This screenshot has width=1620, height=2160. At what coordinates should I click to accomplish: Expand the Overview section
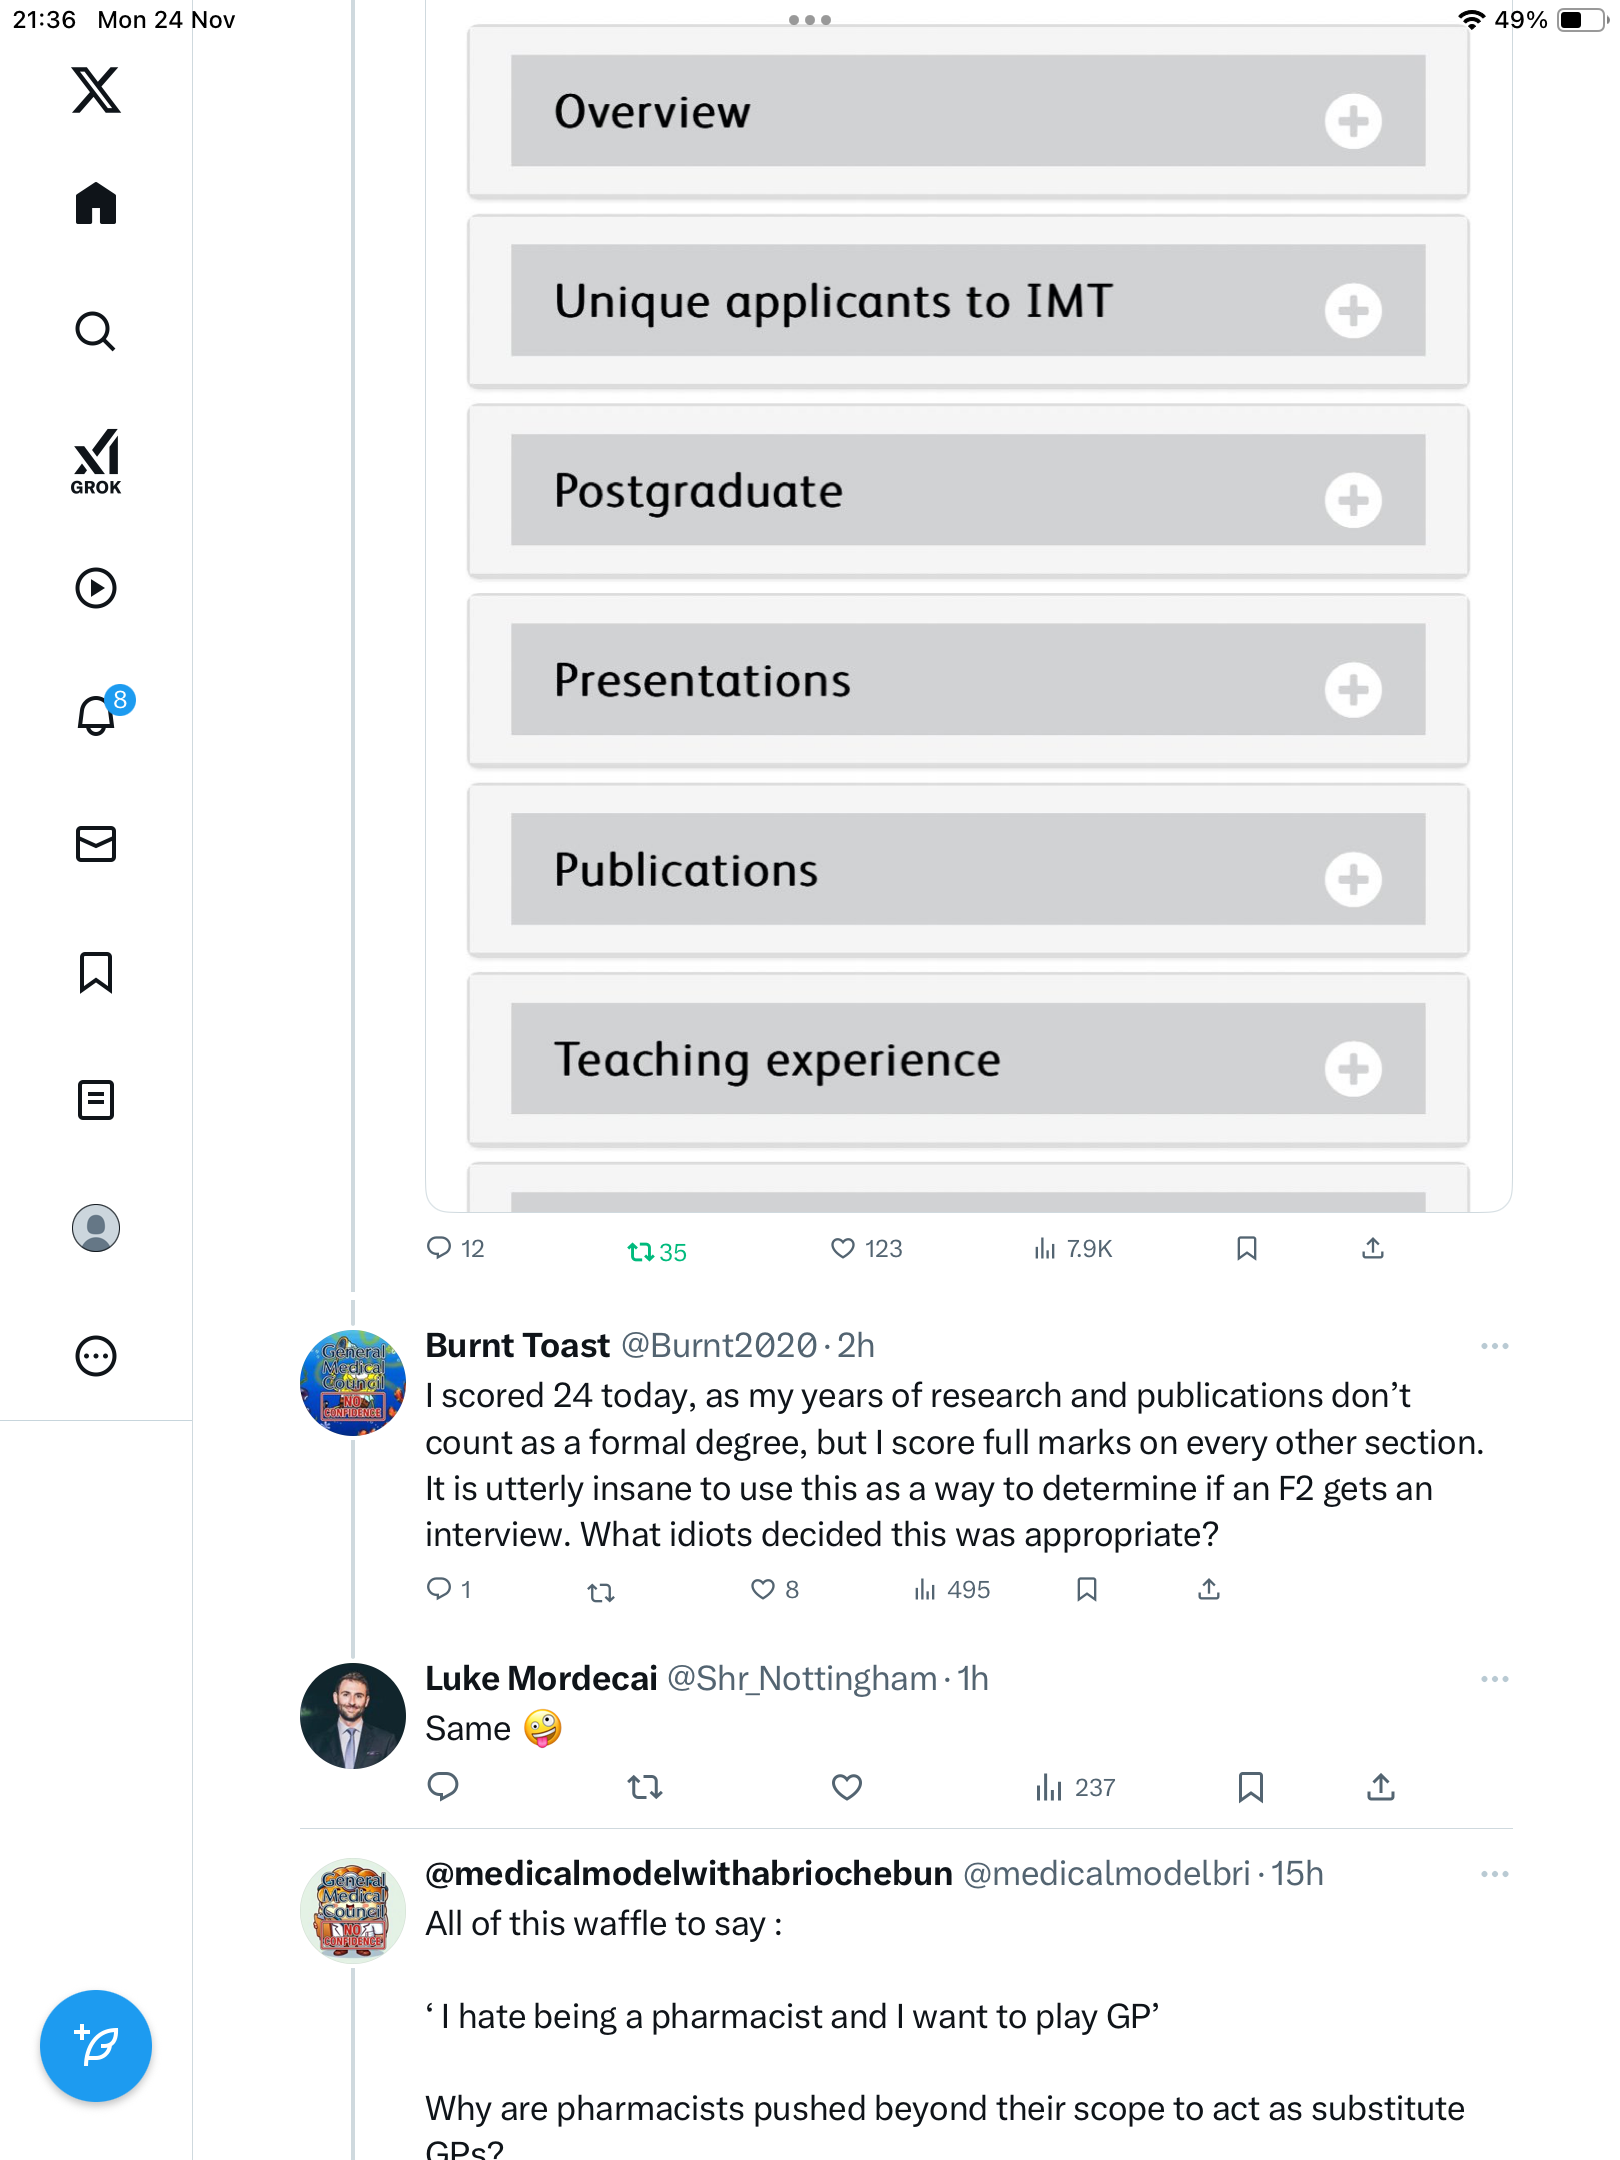[1353, 121]
